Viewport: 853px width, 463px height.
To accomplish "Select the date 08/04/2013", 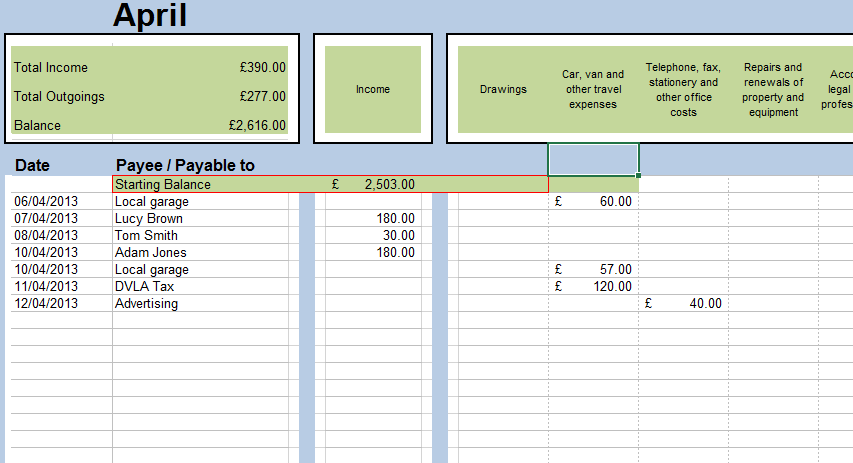I will point(46,235).
